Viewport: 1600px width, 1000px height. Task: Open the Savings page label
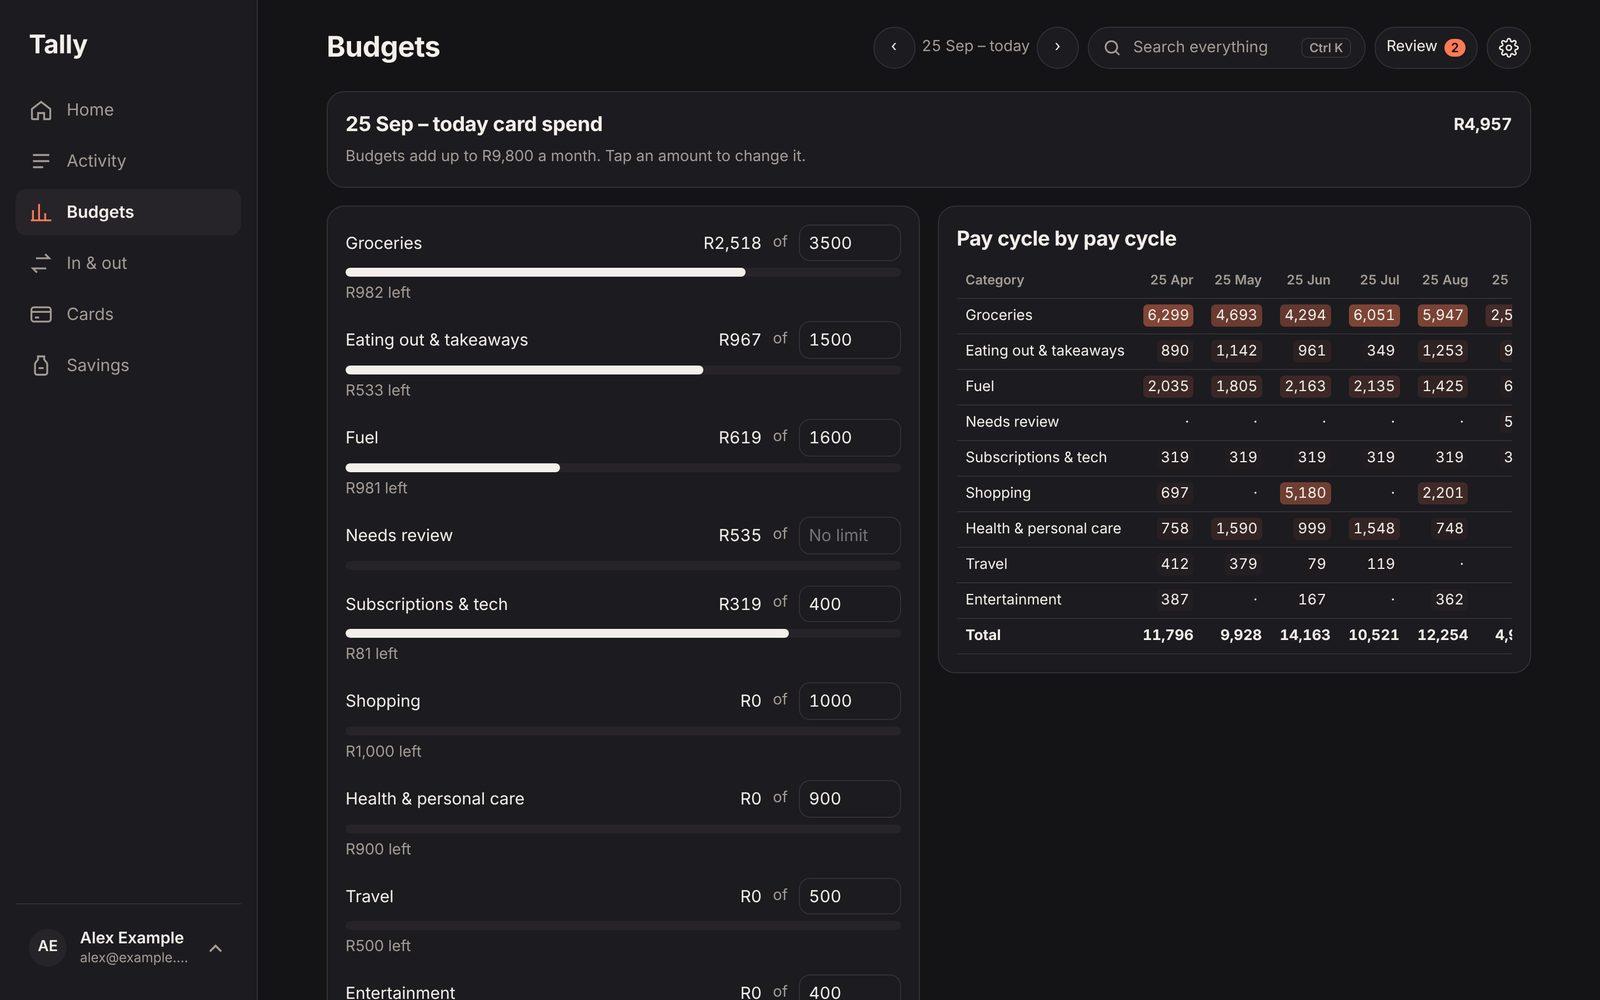click(x=98, y=365)
